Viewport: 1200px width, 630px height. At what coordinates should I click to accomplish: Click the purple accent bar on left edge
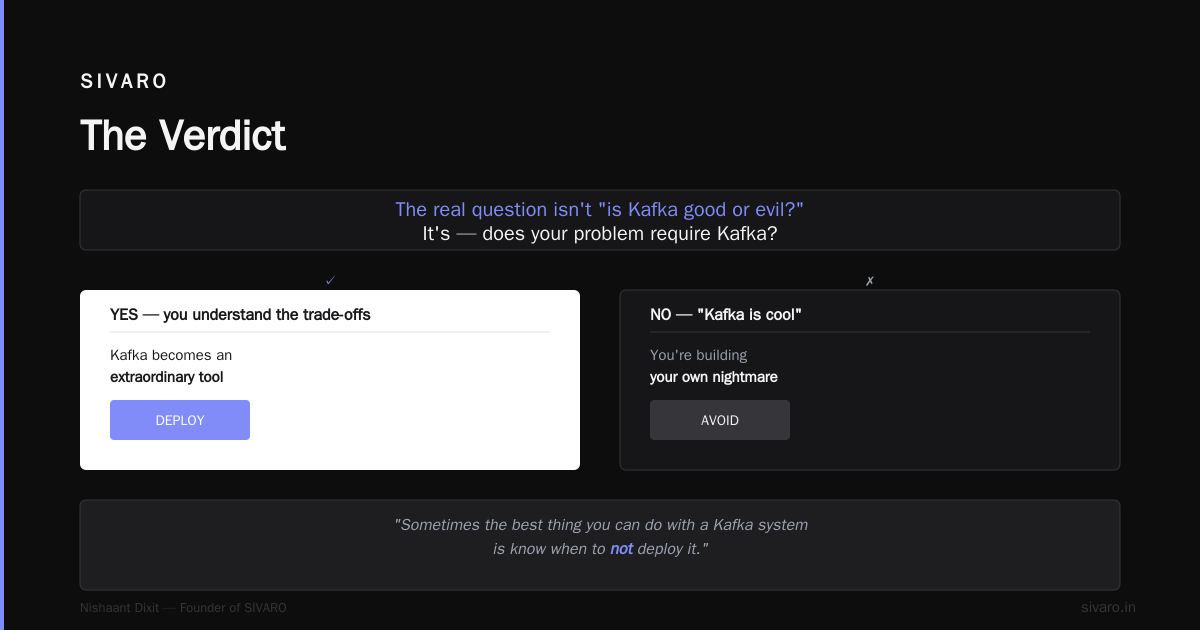(x=2, y=315)
